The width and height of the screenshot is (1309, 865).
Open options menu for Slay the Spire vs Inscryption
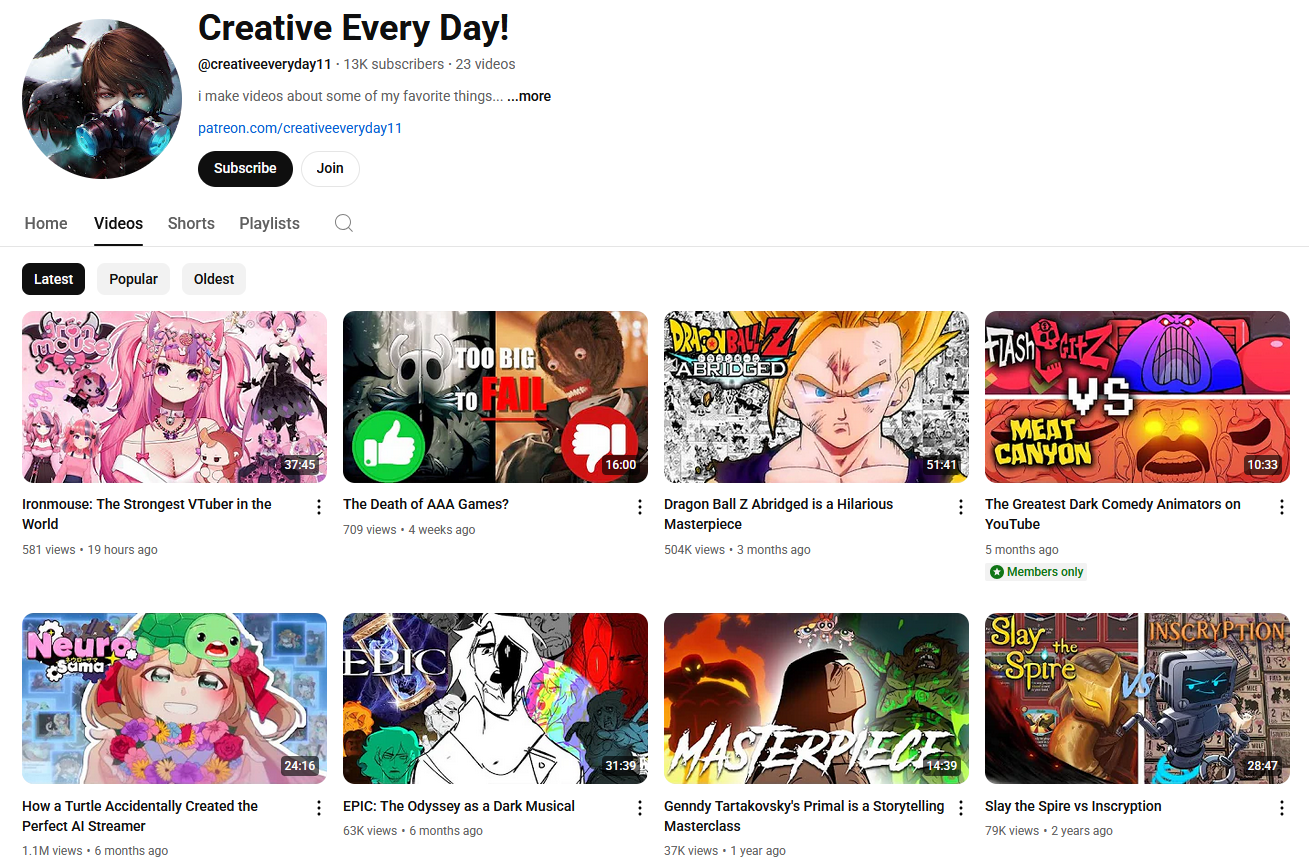pyautogui.click(x=1282, y=808)
